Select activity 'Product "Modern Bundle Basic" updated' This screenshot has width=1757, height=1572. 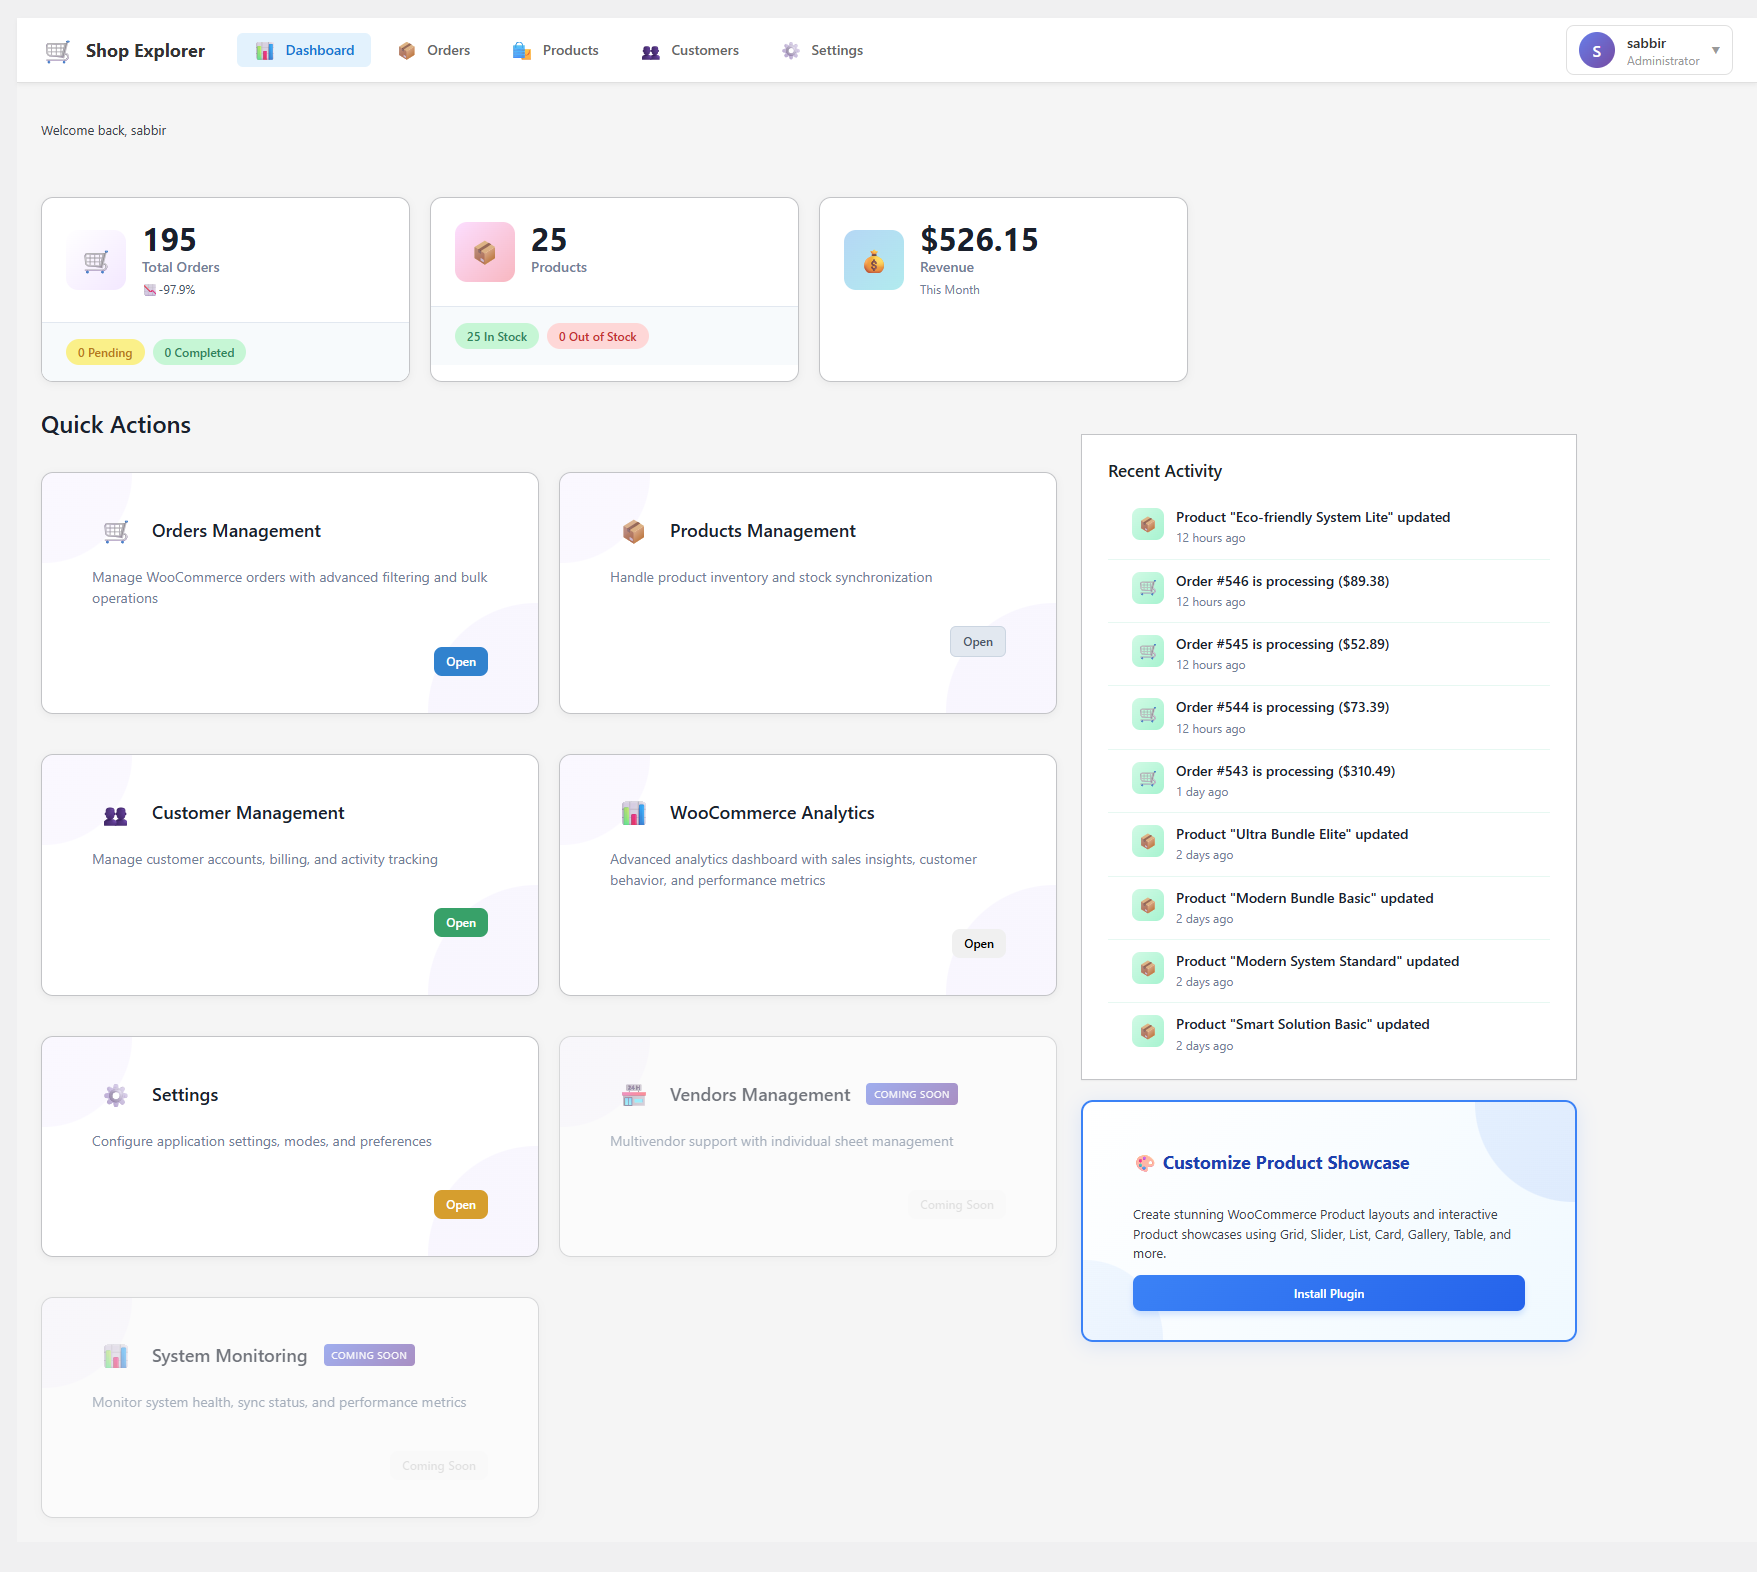(x=1329, y=908)
